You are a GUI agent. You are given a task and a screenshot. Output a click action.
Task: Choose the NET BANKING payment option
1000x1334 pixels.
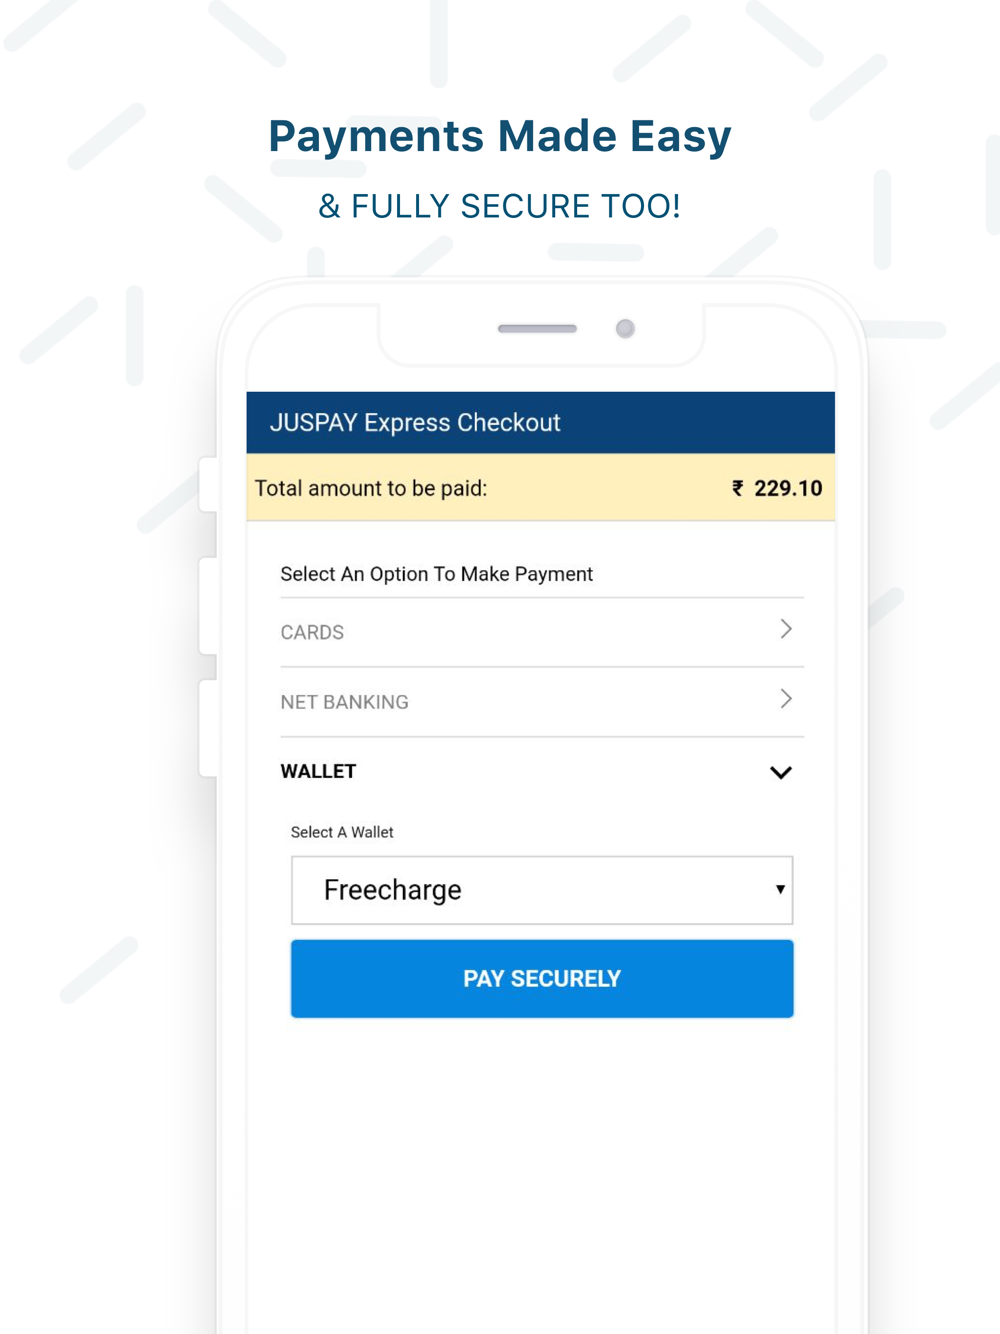542,702
